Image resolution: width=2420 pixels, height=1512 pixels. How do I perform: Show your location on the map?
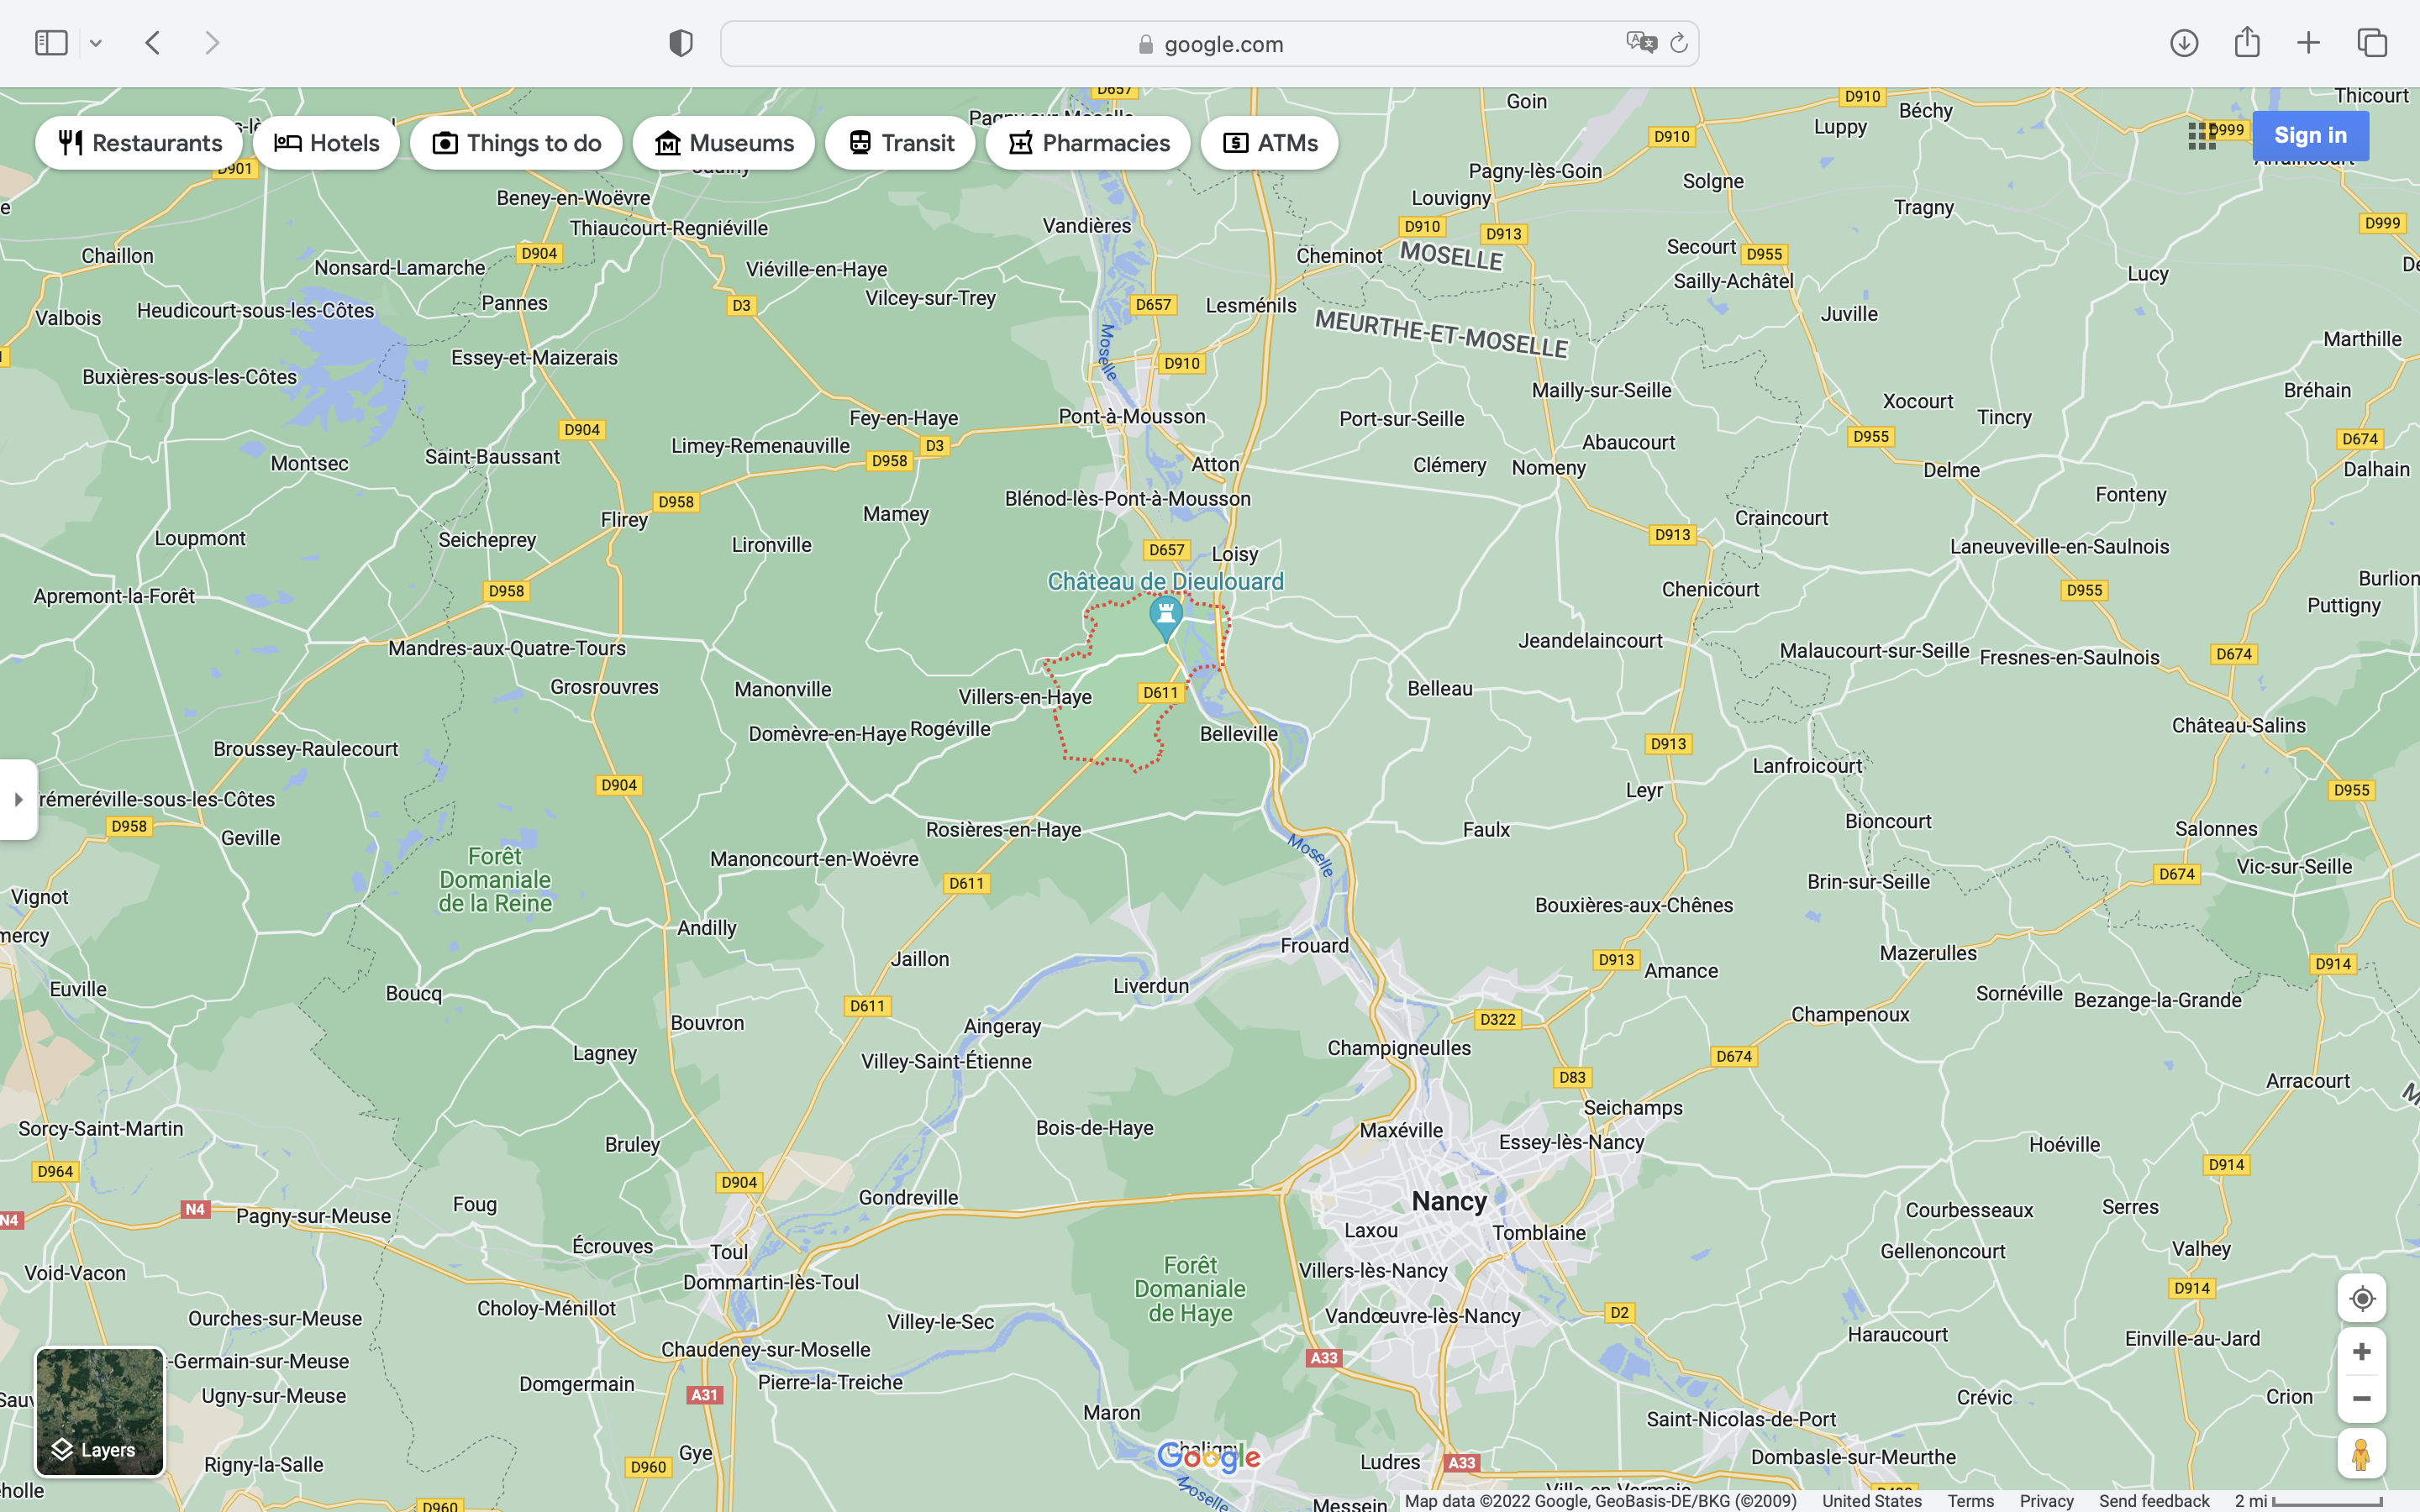coord(2361,1298)
